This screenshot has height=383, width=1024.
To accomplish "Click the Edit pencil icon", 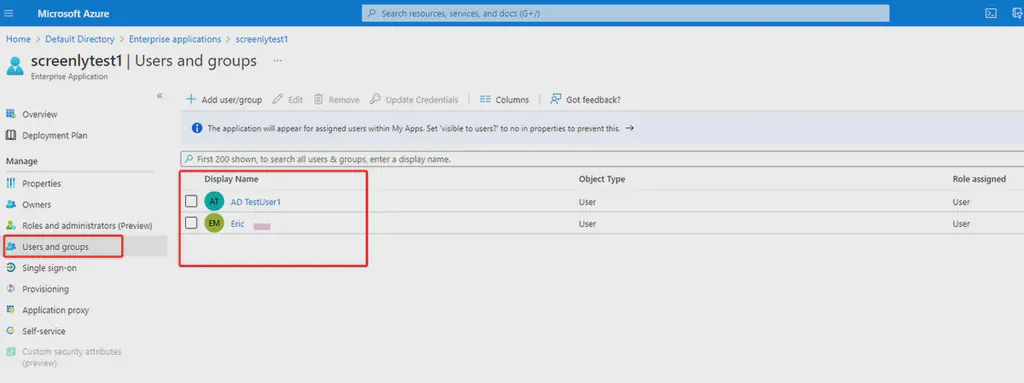I will tap(278, 99).
